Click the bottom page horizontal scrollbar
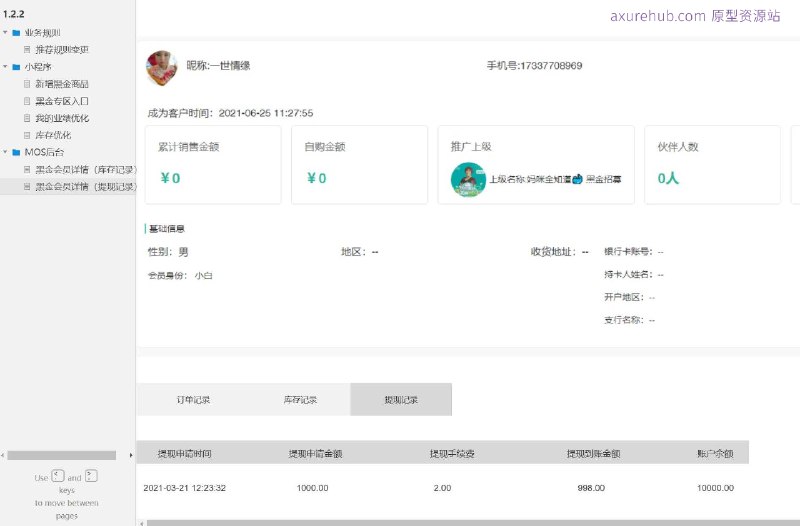The width and height of the screenshot is (800, 526). [x=473, y=523]
